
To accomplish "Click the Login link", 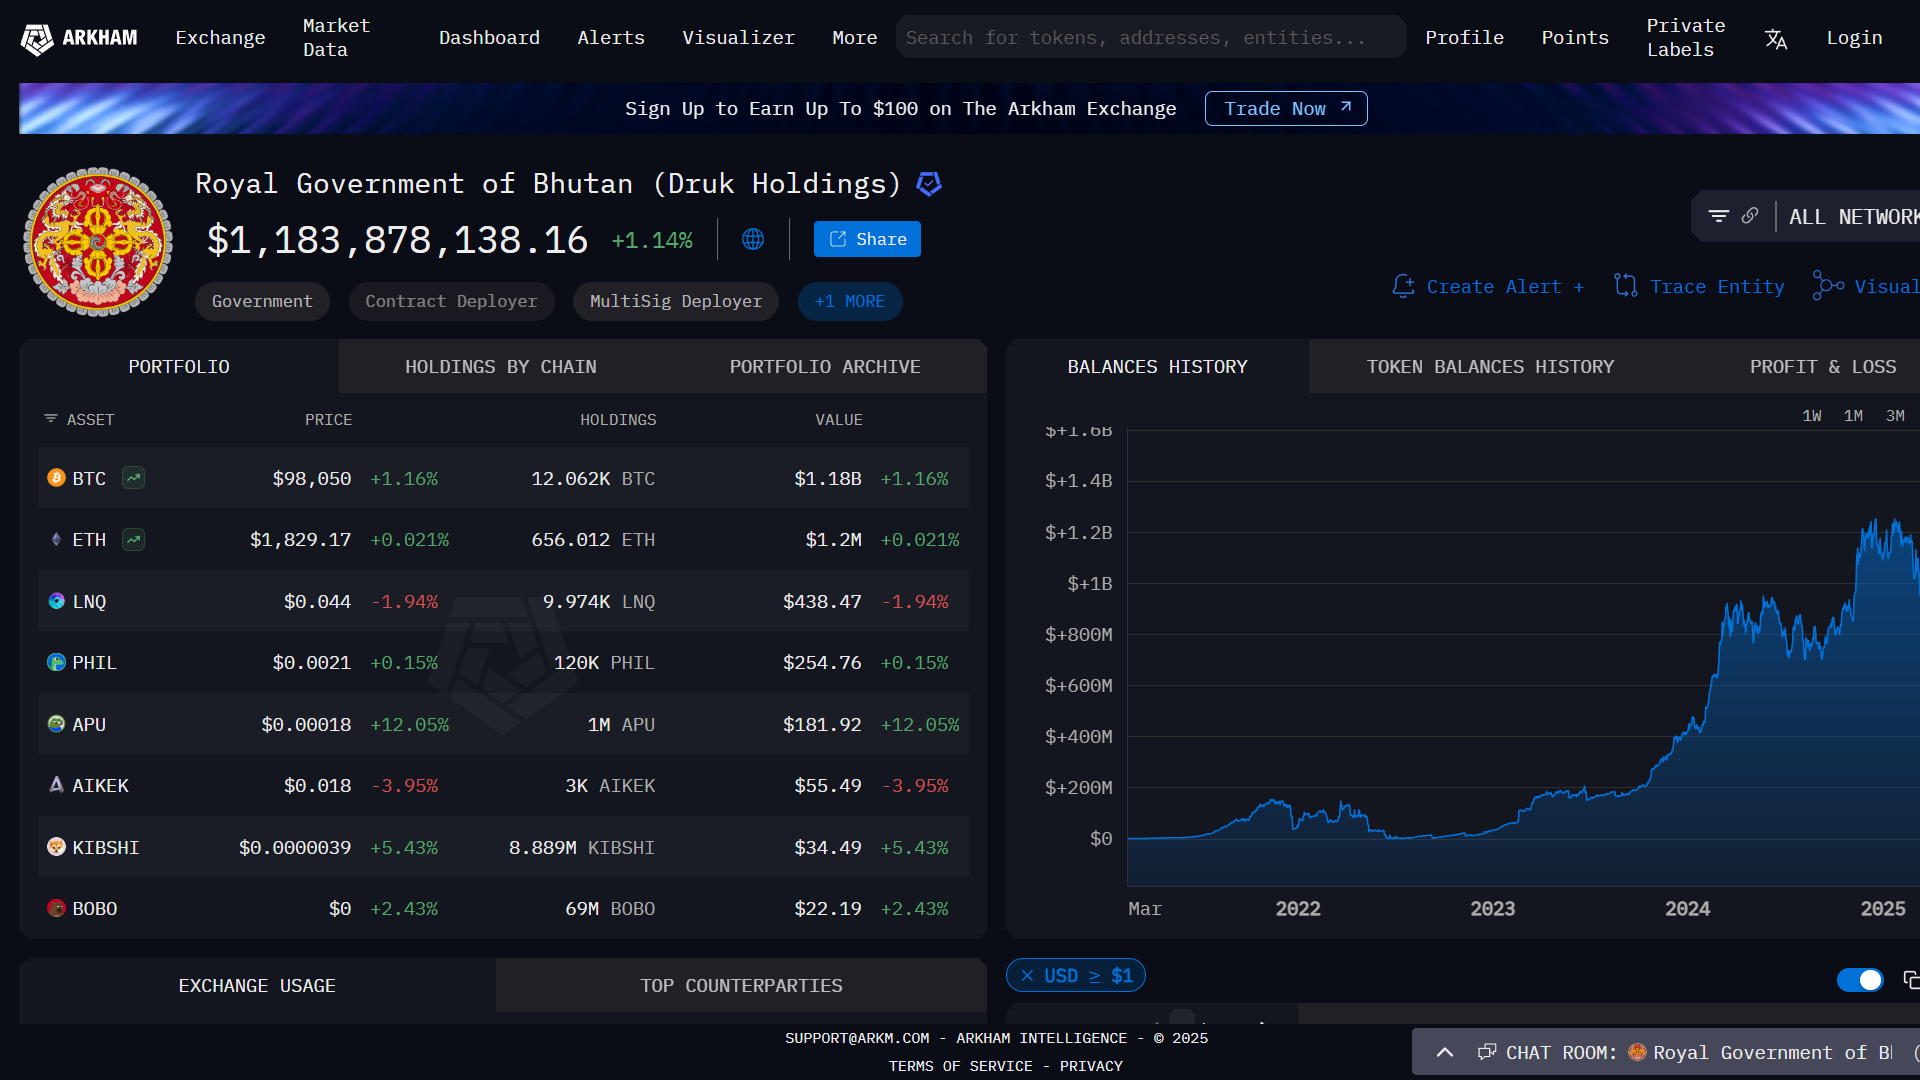I will point(1854,38).
